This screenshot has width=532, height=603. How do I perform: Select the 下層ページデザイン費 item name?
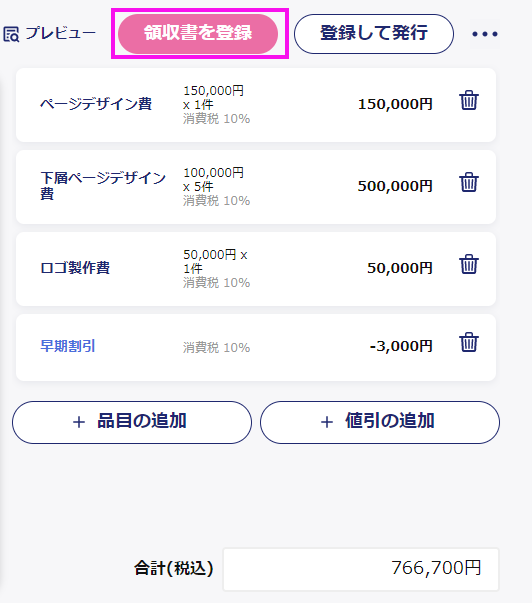pos(103,186)
